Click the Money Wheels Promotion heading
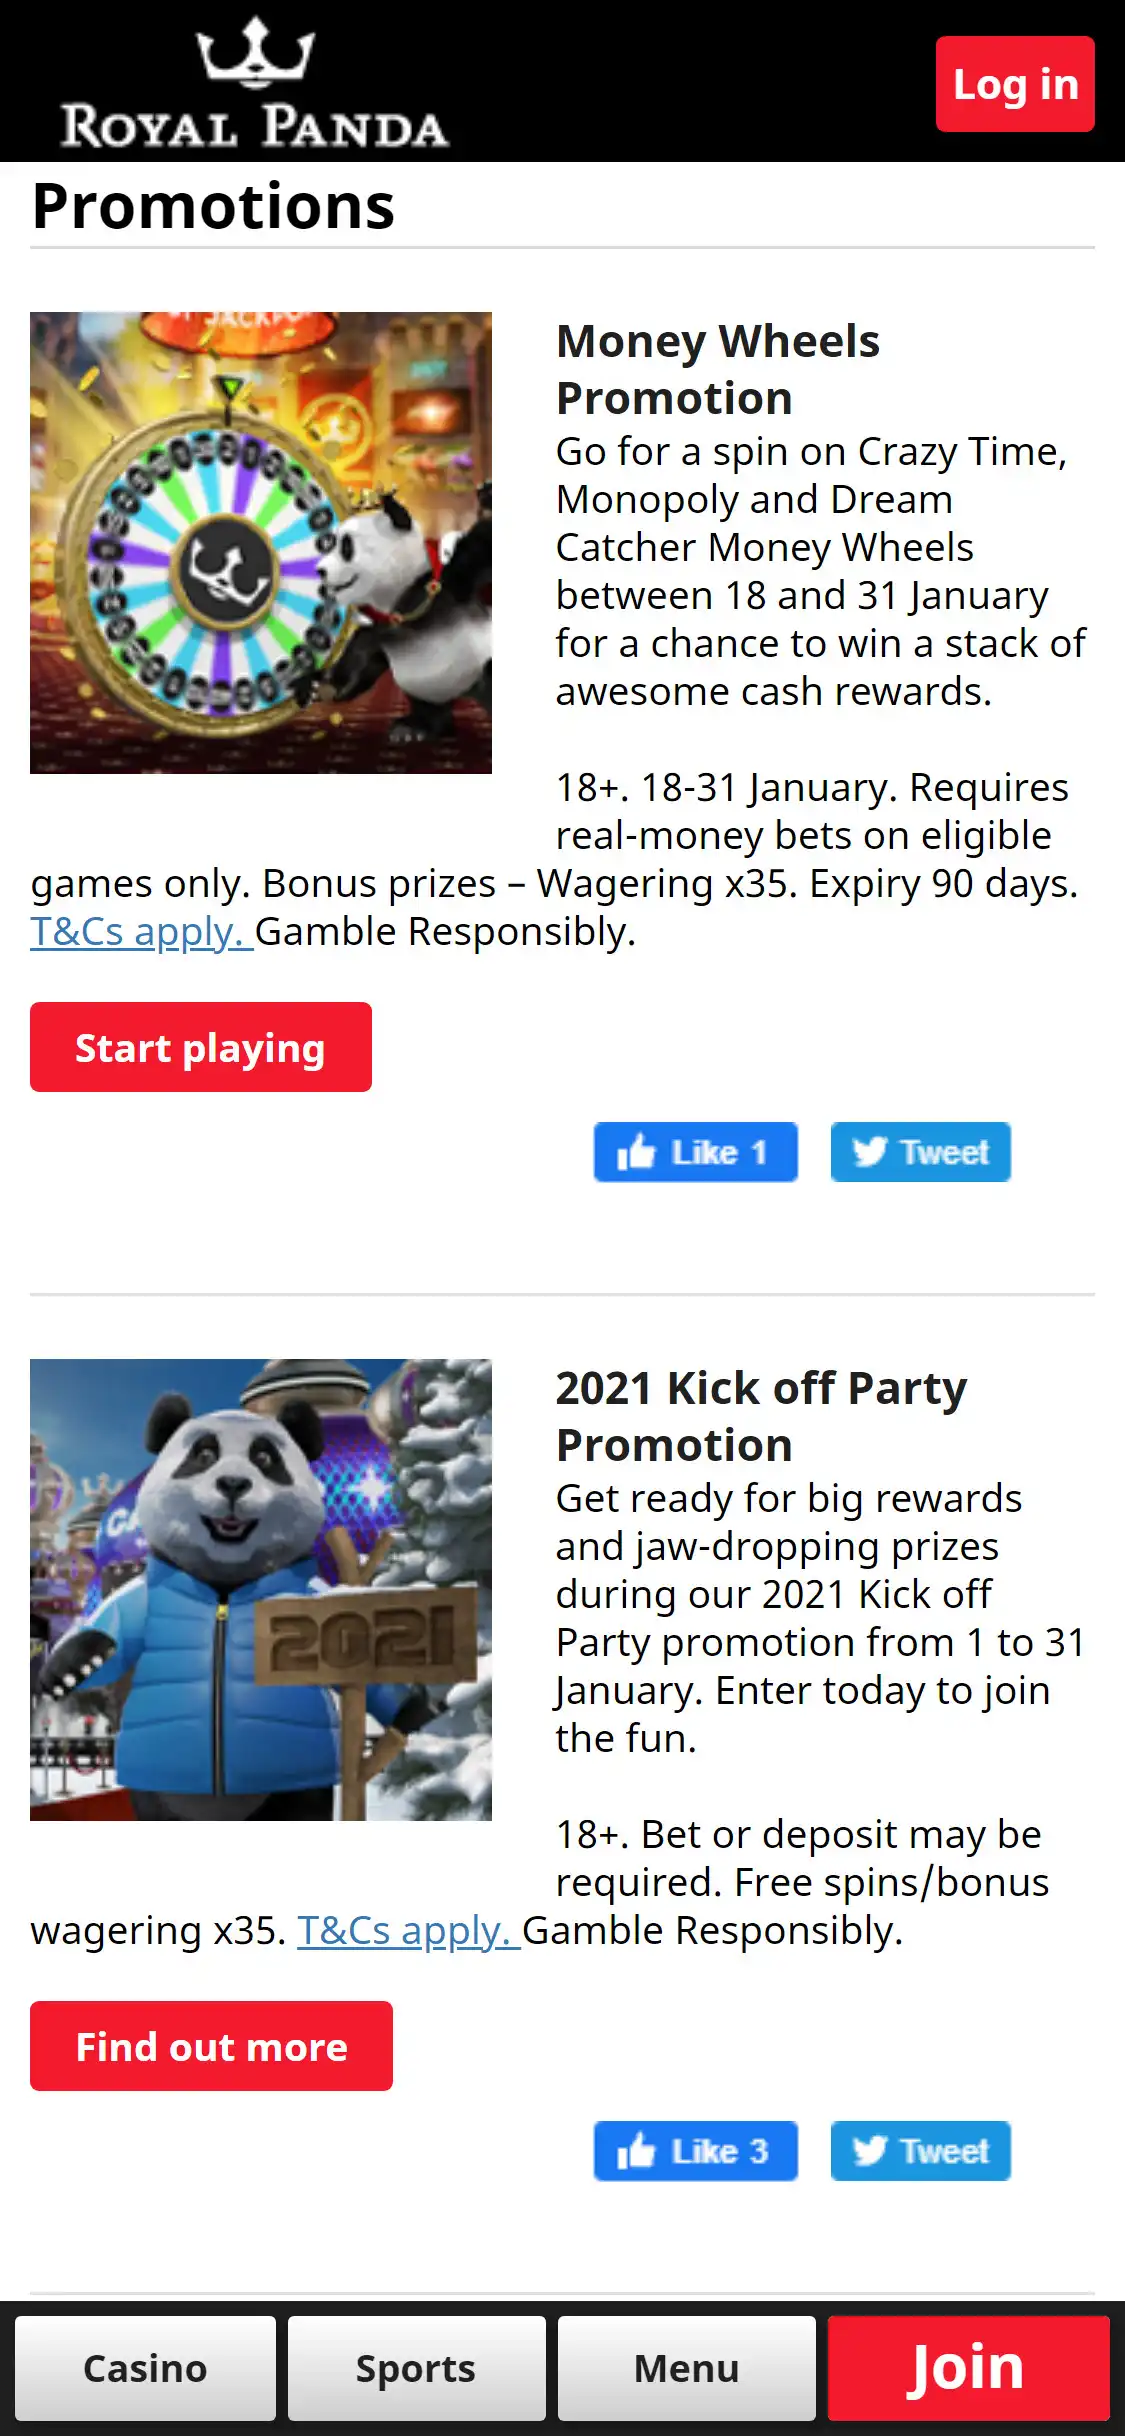1125x2436 pixels. coord(718,369)
